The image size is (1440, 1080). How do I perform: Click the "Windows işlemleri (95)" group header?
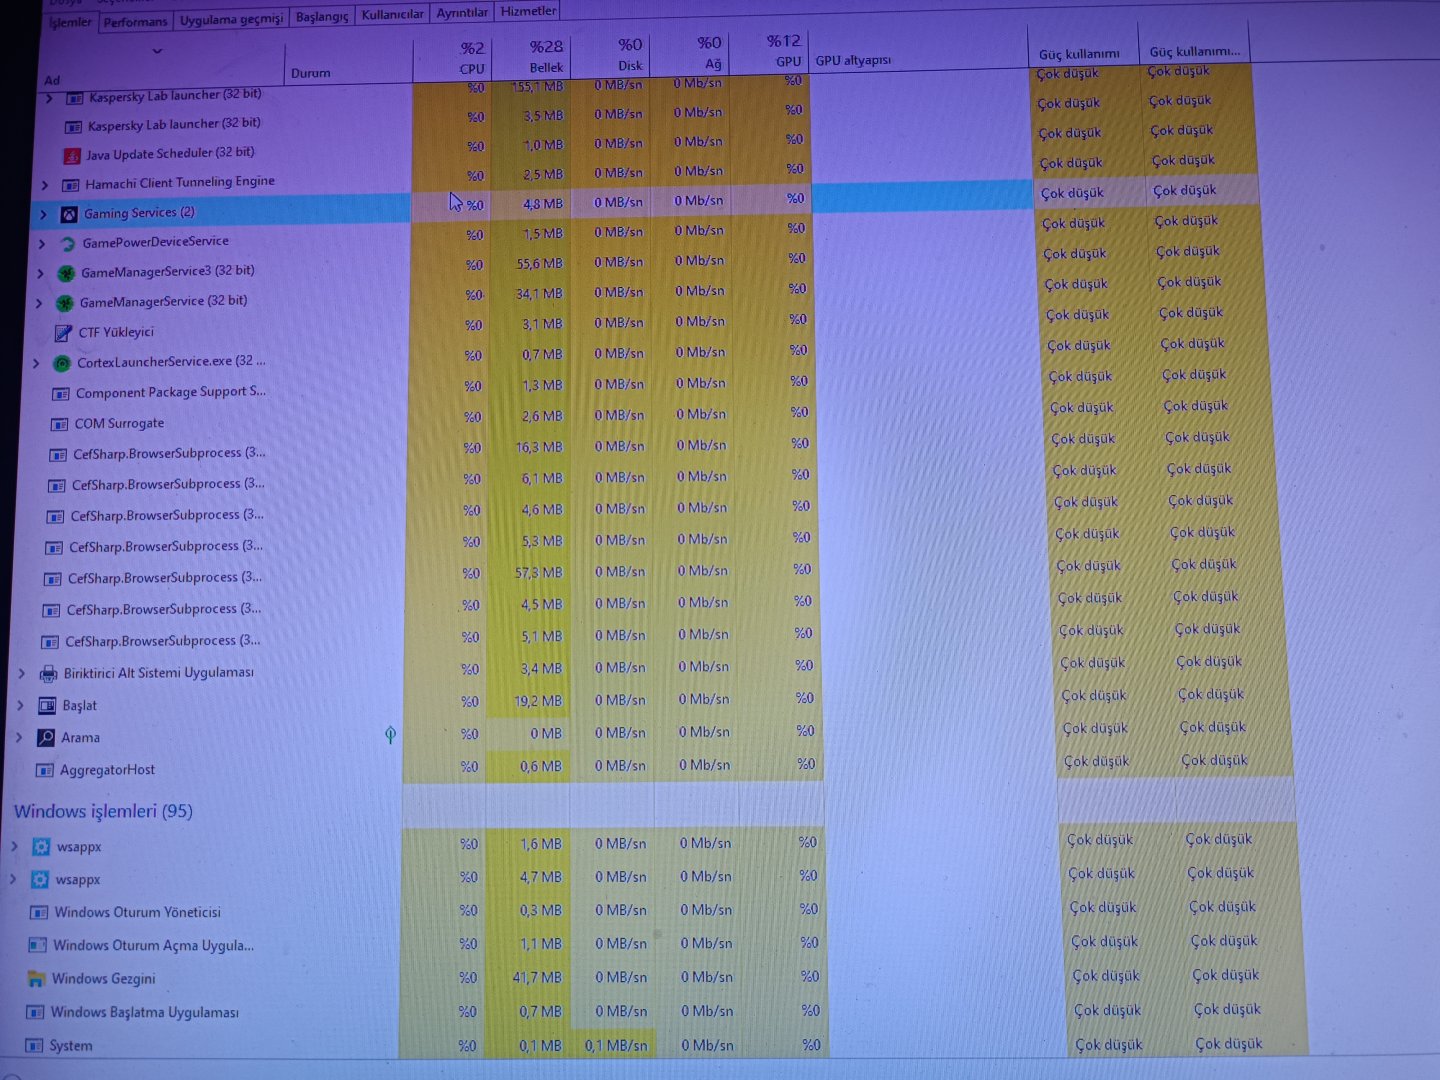click(x=103, y=811)
